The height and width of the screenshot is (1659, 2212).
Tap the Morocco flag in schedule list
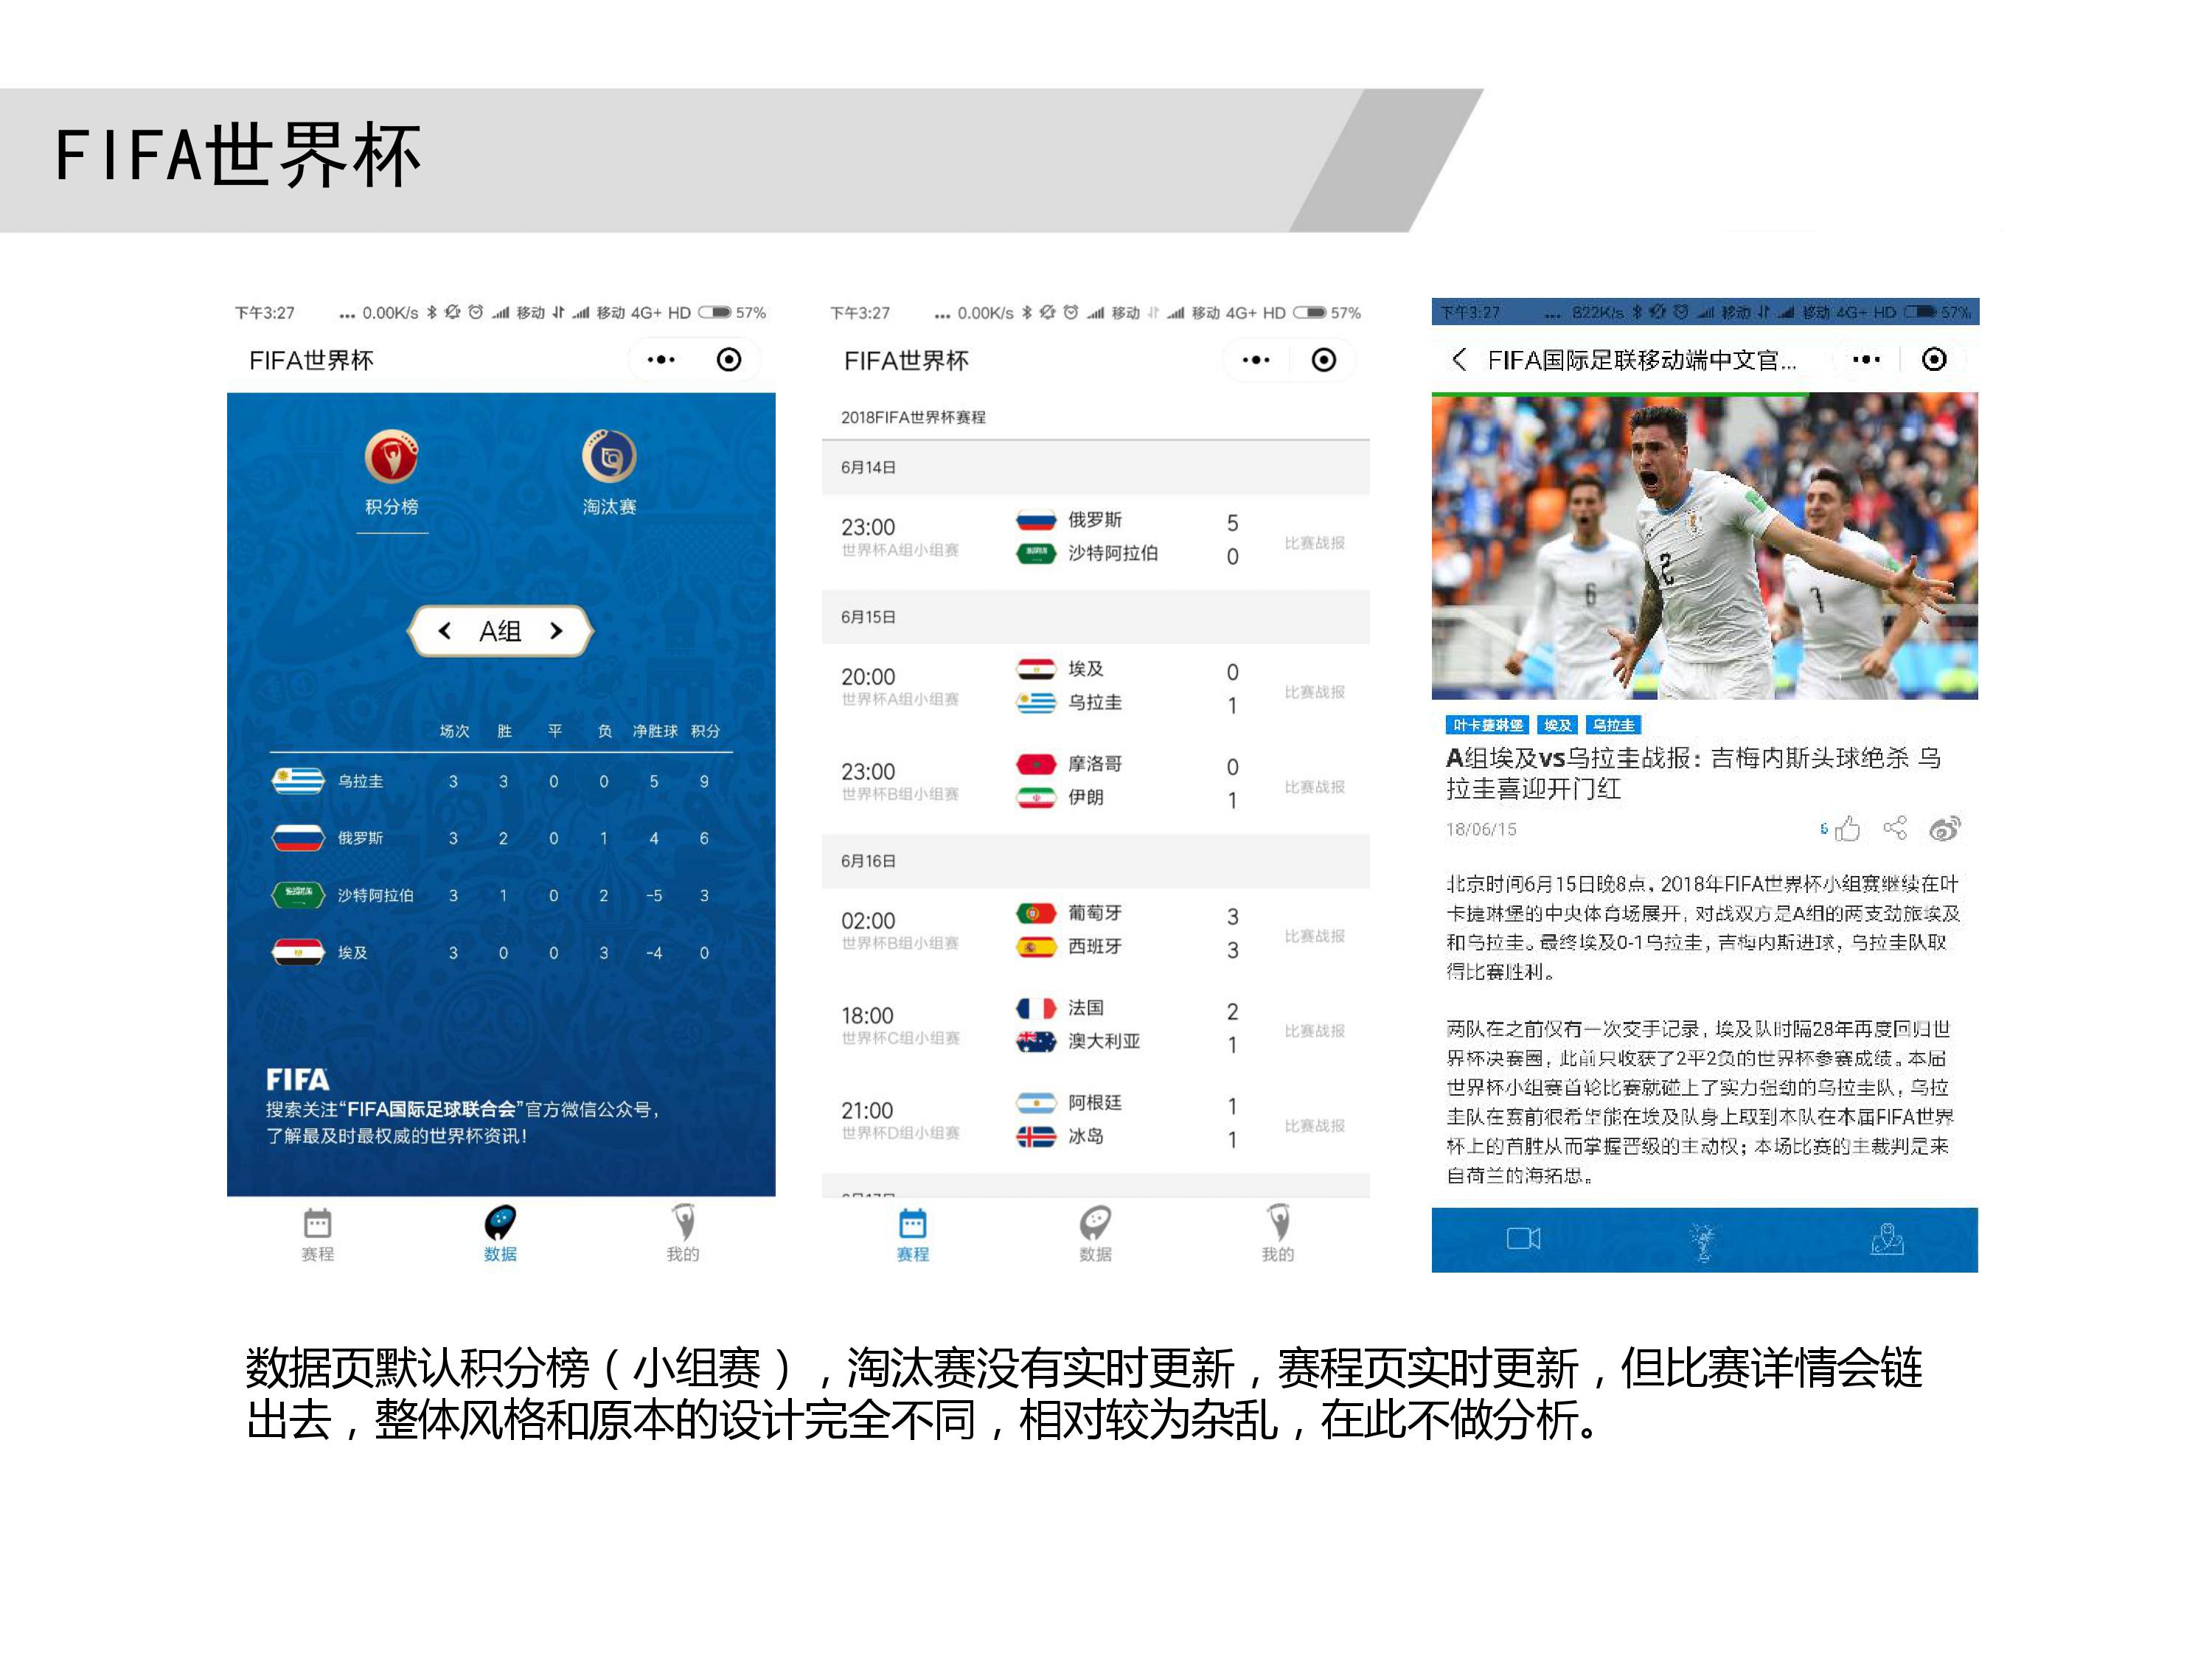coord(1036,764)
